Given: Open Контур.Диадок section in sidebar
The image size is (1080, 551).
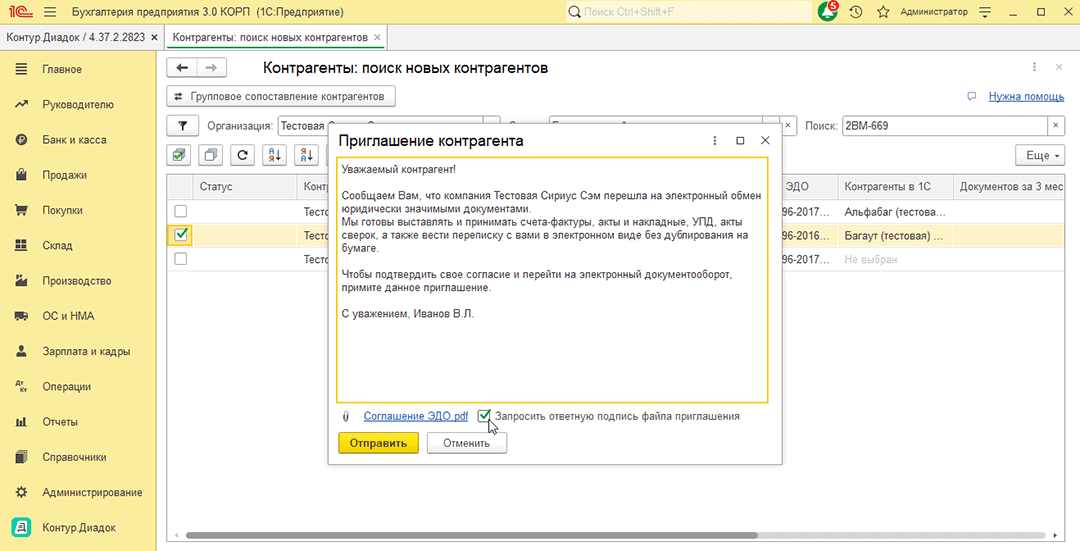Looking at the screenshot, I should tap(79, 528).
